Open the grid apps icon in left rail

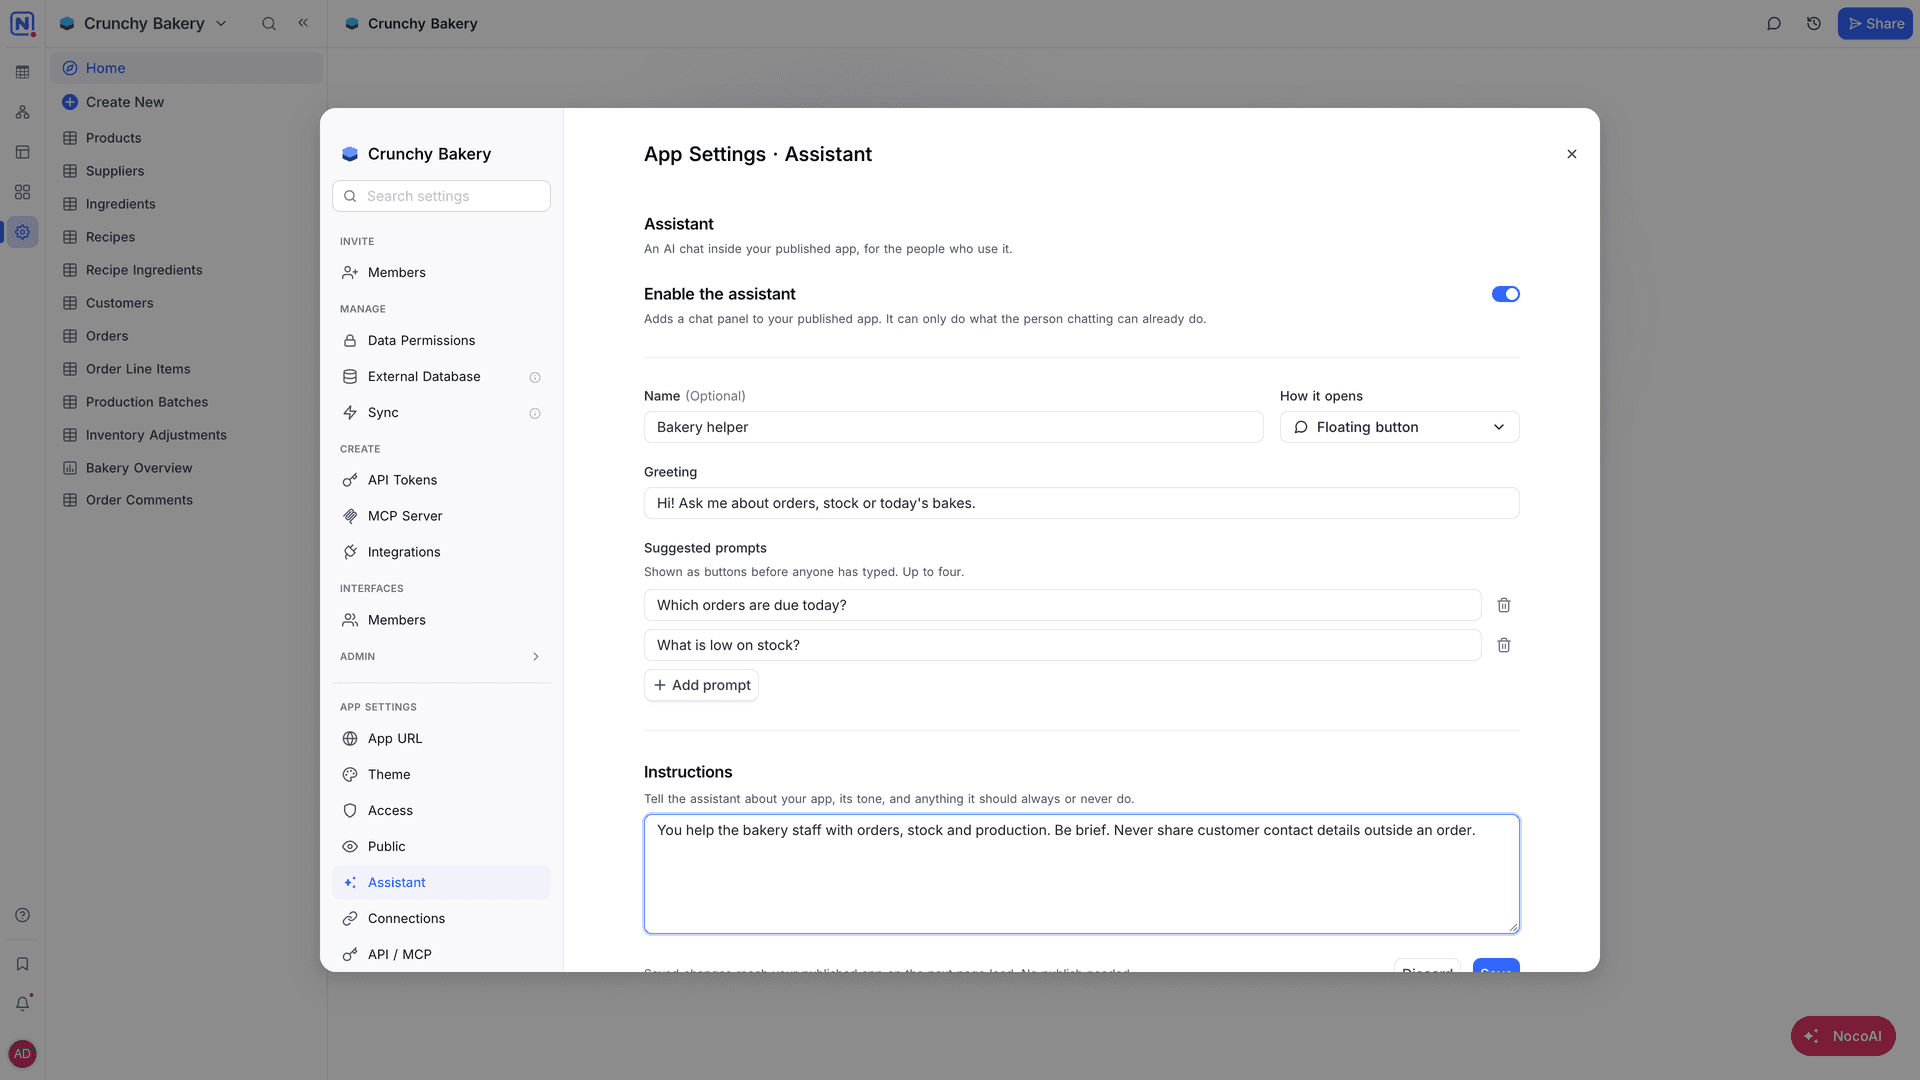22,192
